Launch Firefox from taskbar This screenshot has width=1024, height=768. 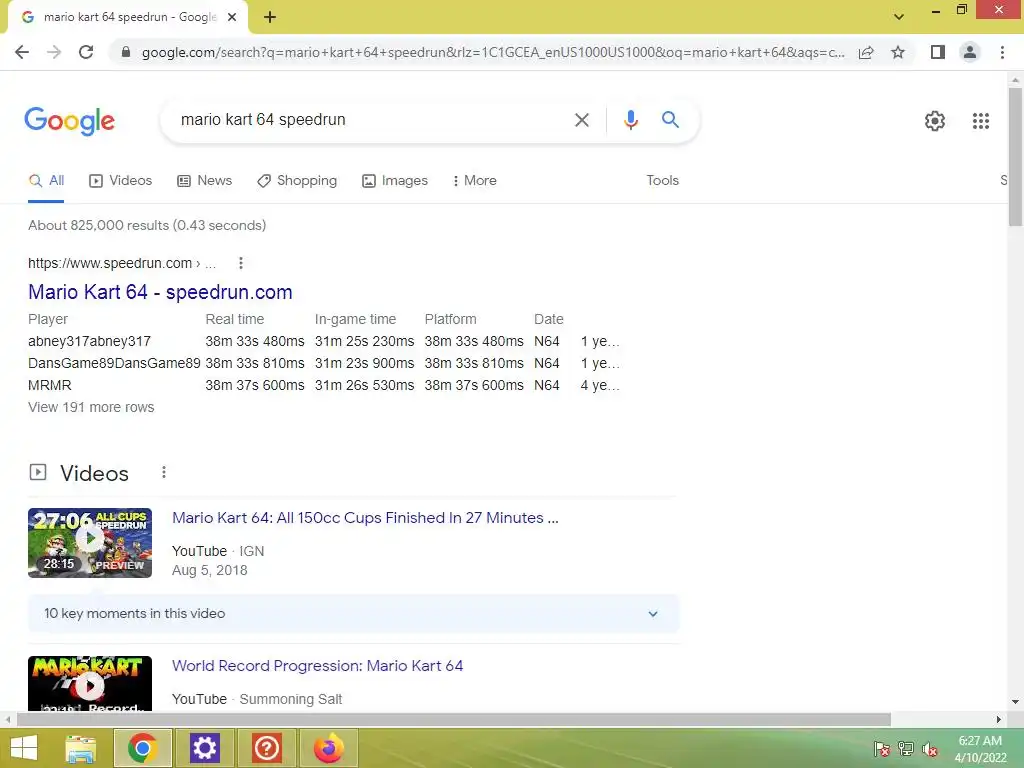(x=328, y=748)
